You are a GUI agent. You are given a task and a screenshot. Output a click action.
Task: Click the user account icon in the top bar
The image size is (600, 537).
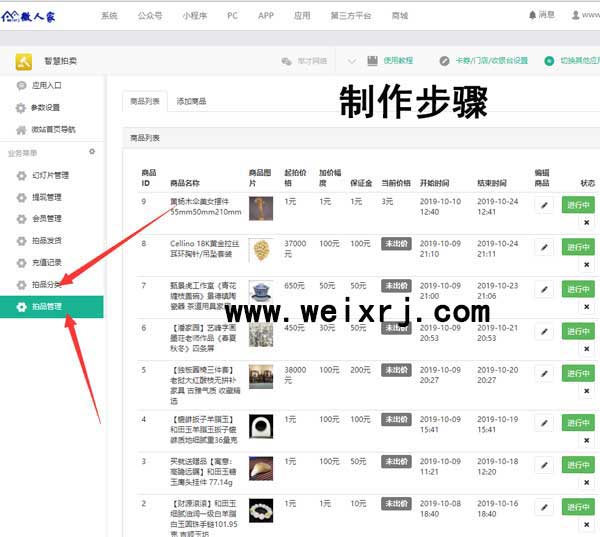coord(575,15)
